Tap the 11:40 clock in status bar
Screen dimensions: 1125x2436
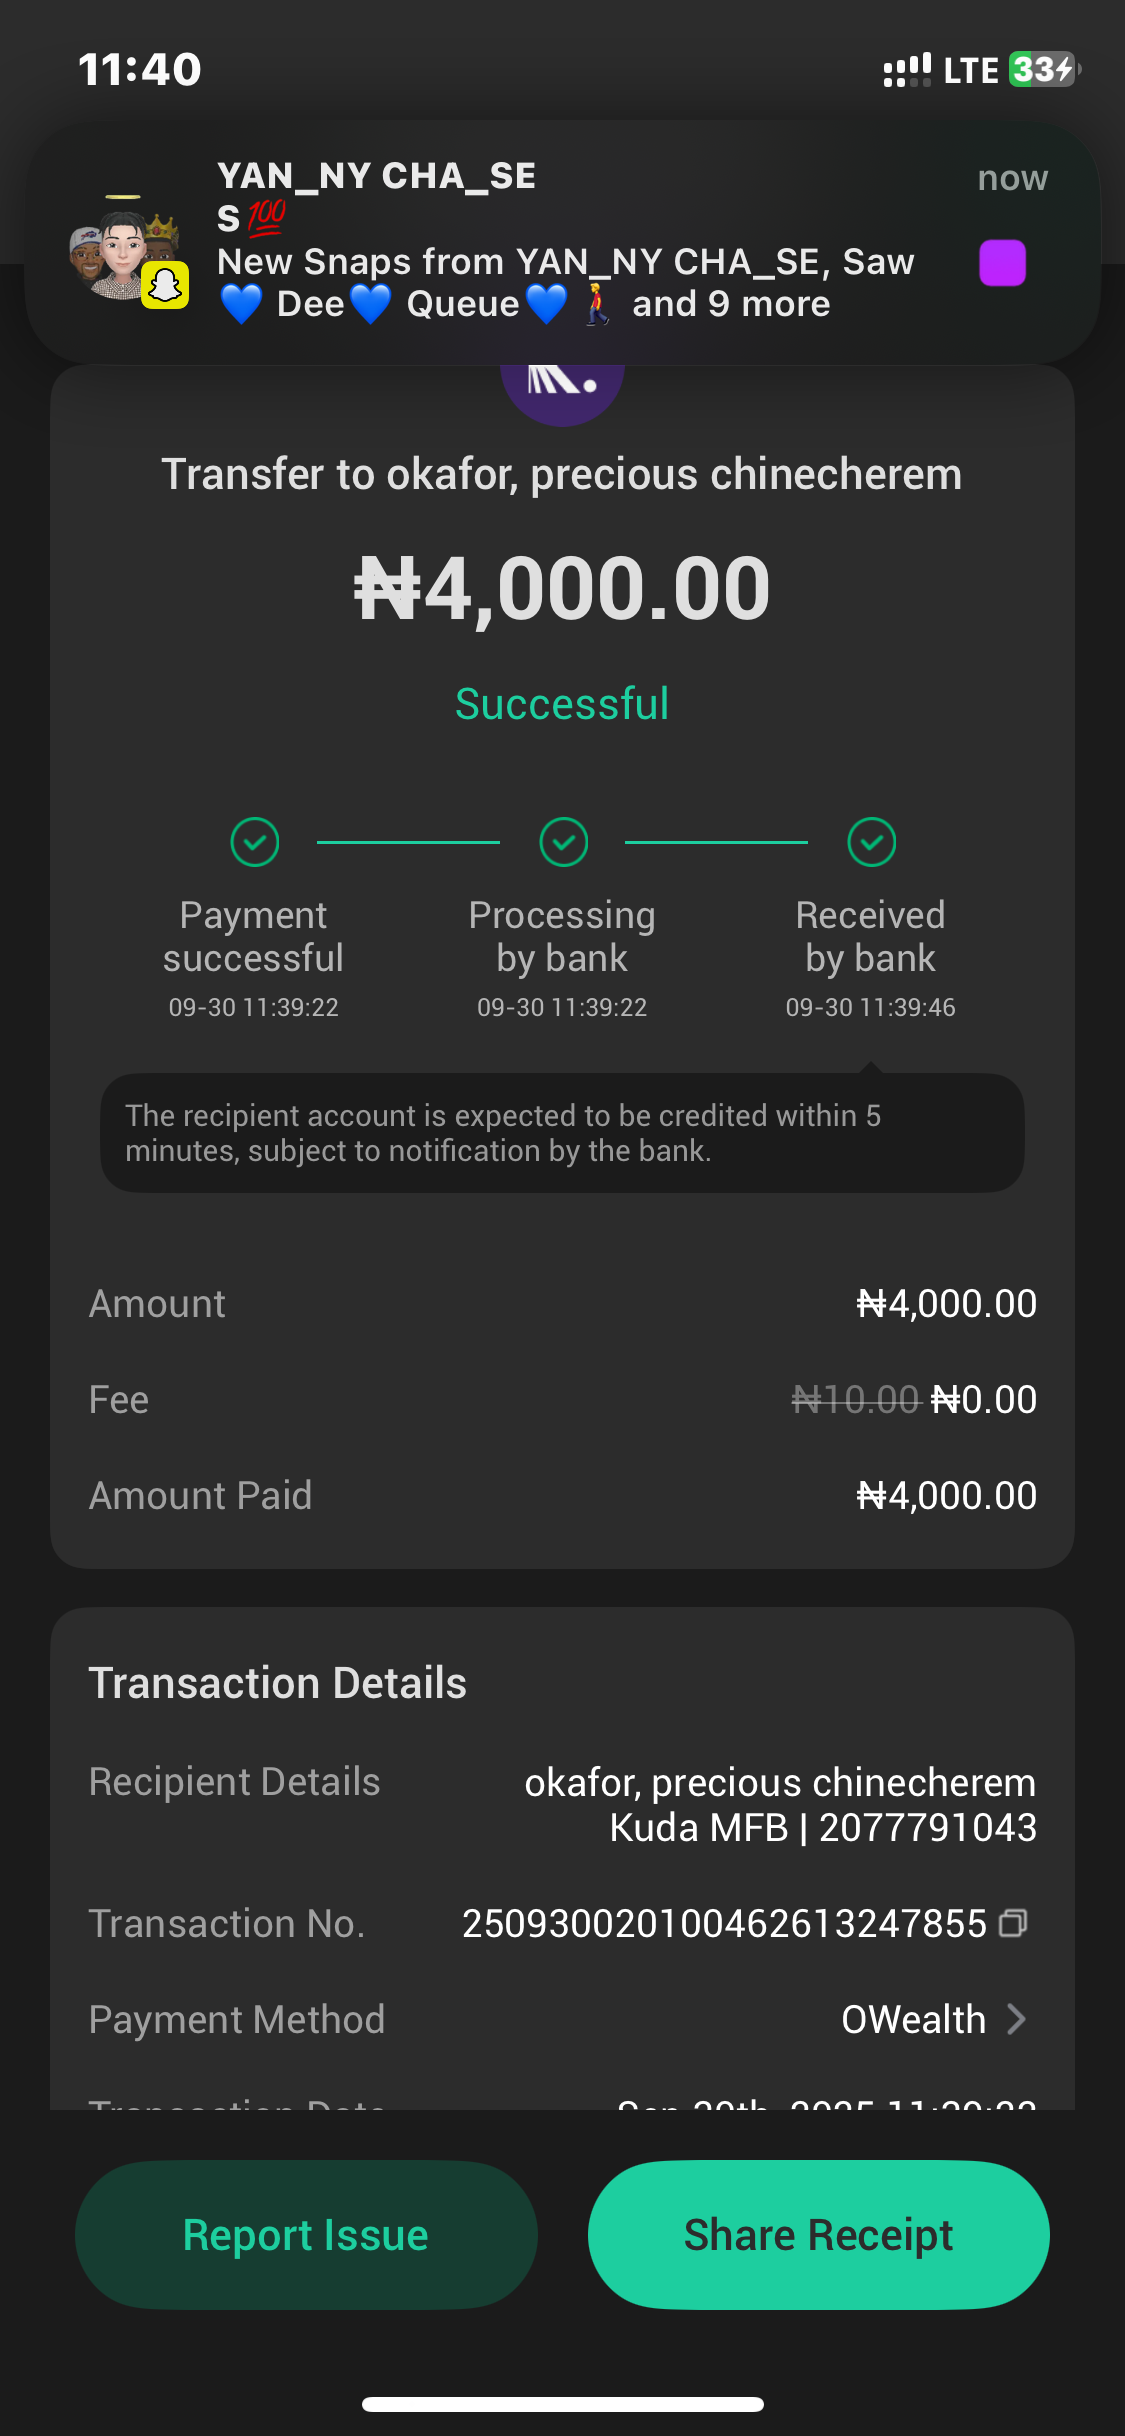click(140, 70)
